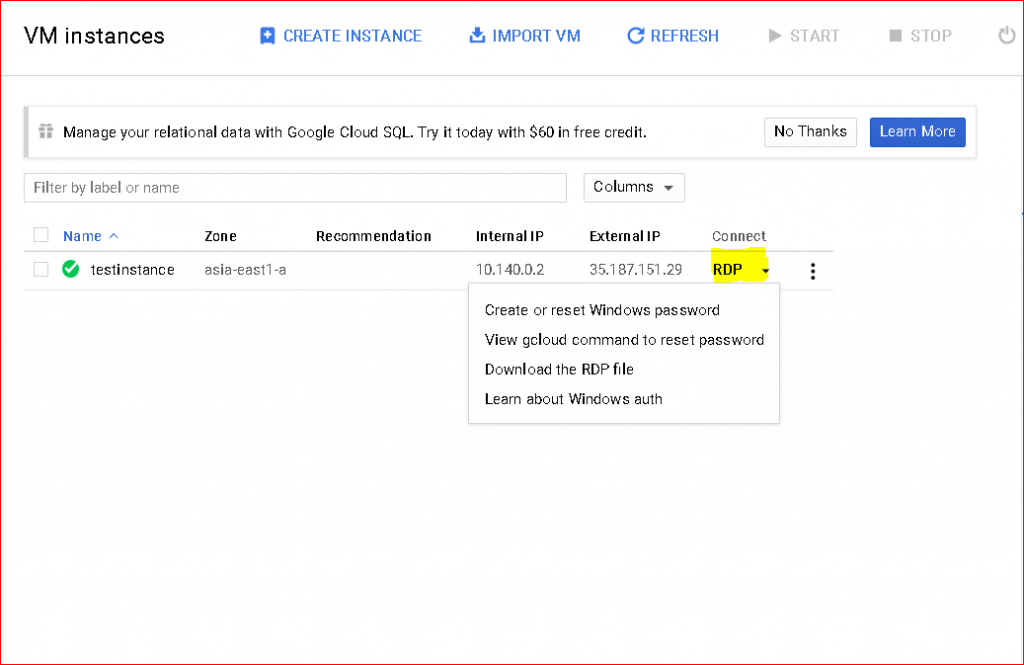
Task: Select View gcloud command to reset password
Action: (624, 340)
